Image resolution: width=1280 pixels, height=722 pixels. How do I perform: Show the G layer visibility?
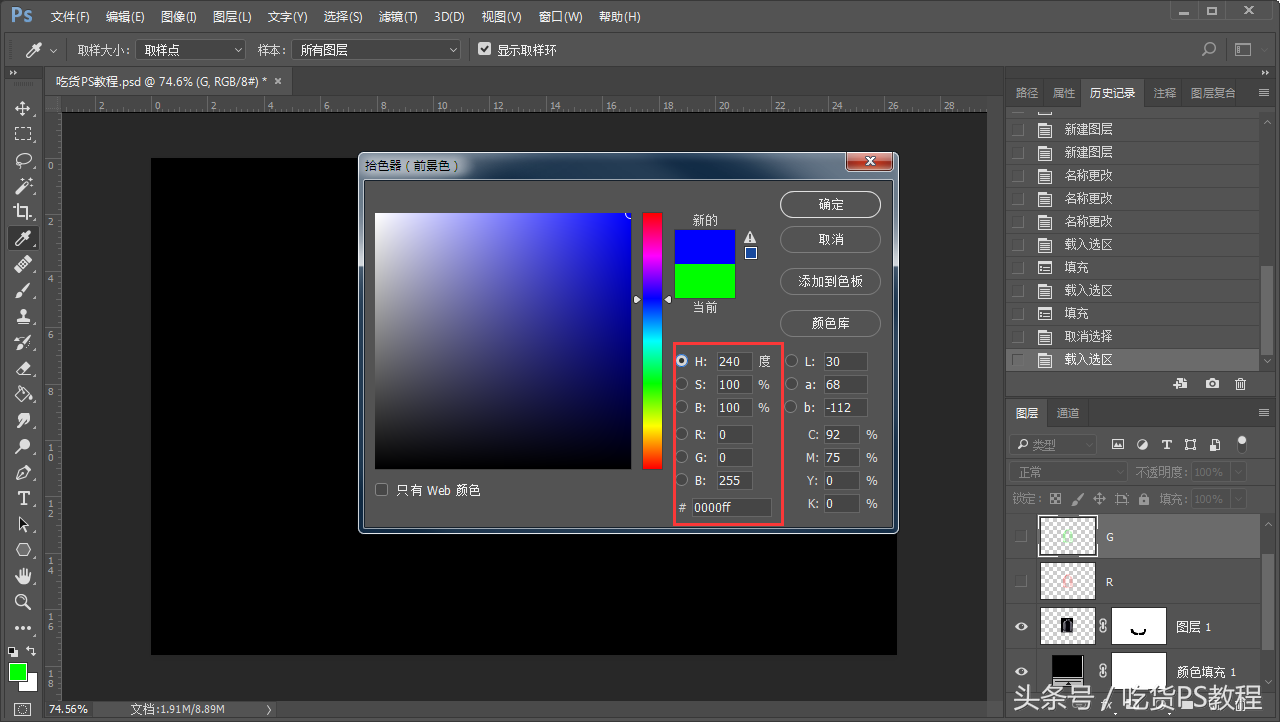(1021, 536)
